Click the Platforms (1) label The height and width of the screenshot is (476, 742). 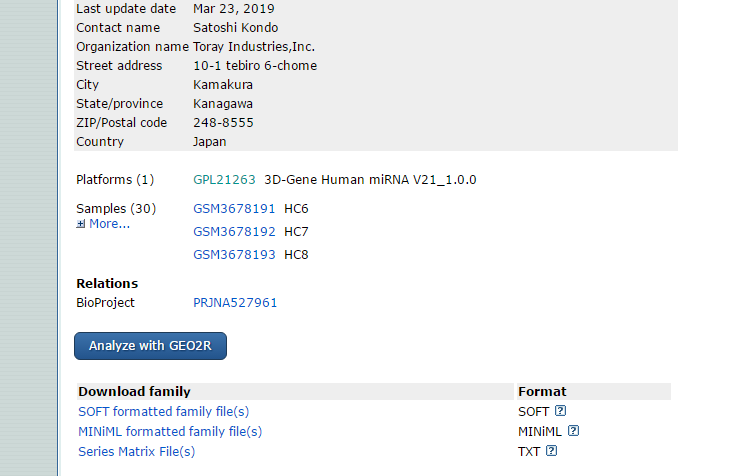coord(115,180)
